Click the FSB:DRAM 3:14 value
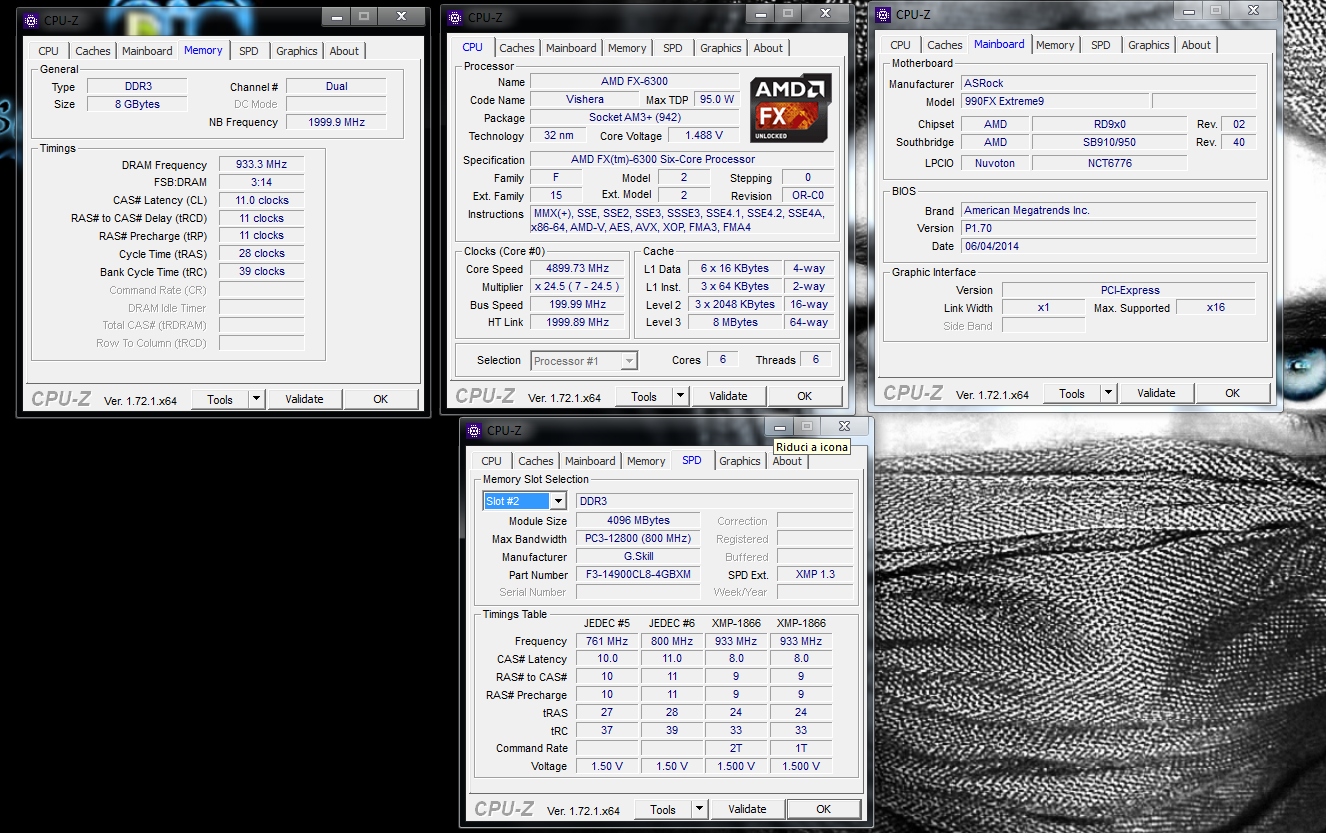The height and width of the screenshot is (833, 1326). tap(261, 183)
